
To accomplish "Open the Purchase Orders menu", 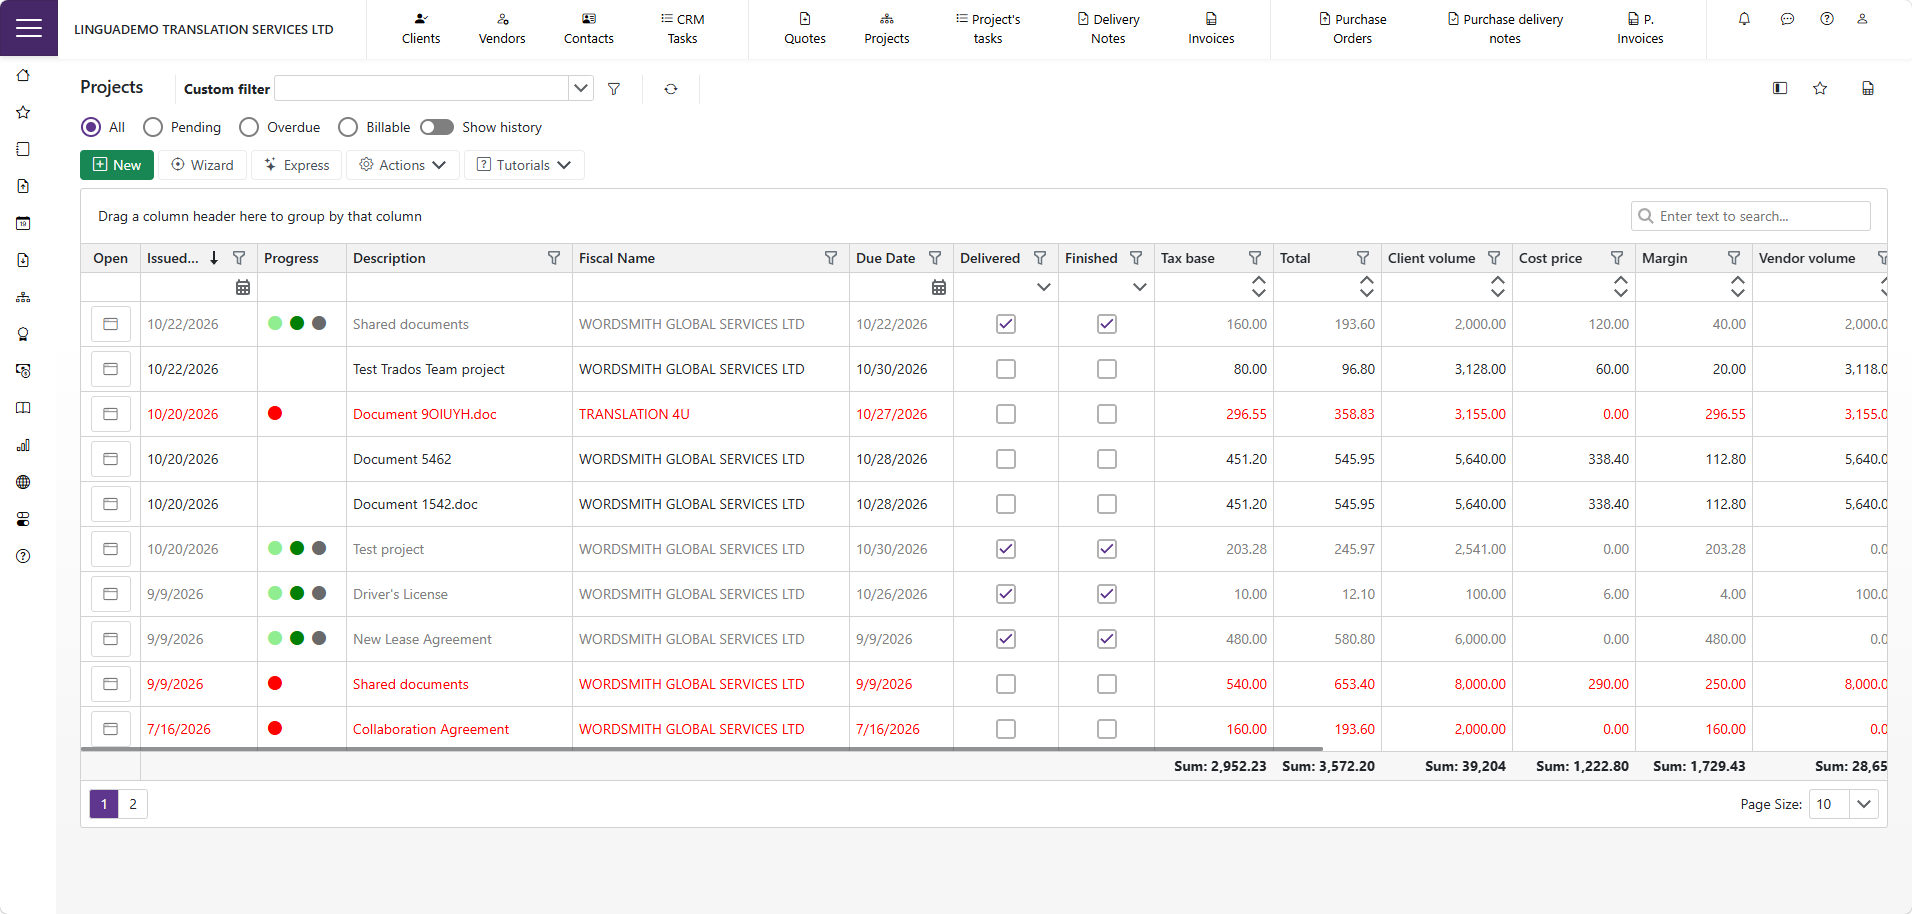I will click(x=1352, y=29).
